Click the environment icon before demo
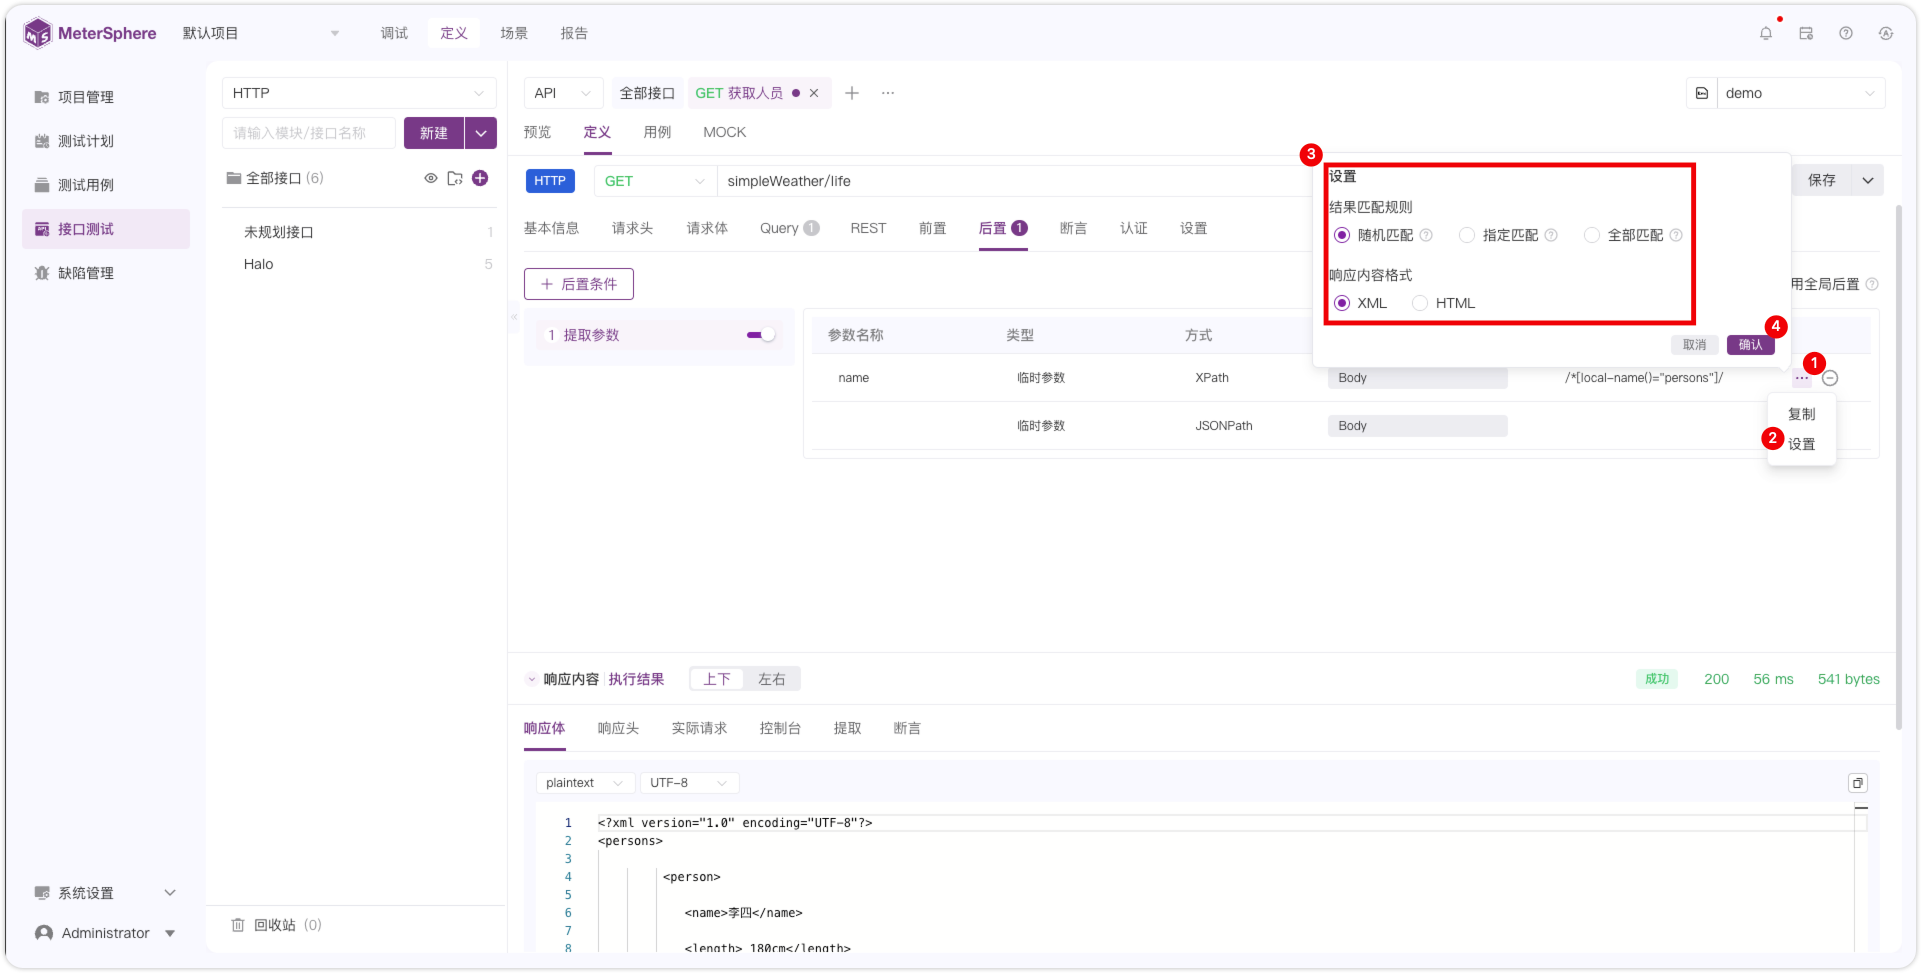Screen dimensions: 1921x973 tap(1702, 93)
